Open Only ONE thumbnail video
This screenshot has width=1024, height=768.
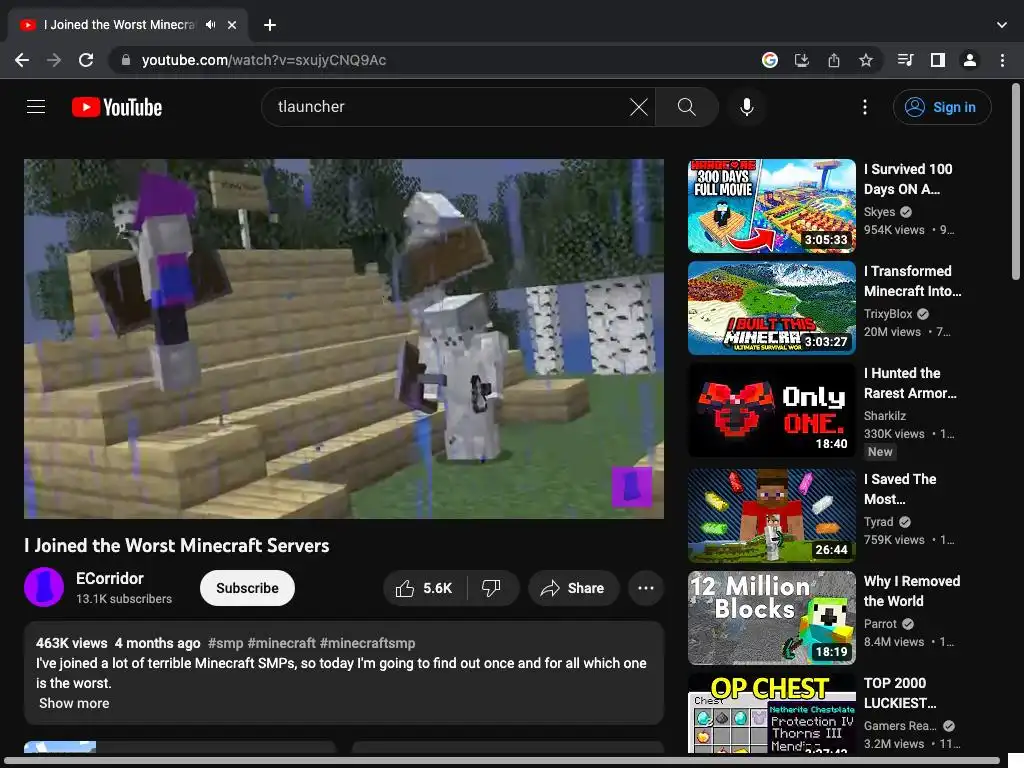(x=771, y=409)
